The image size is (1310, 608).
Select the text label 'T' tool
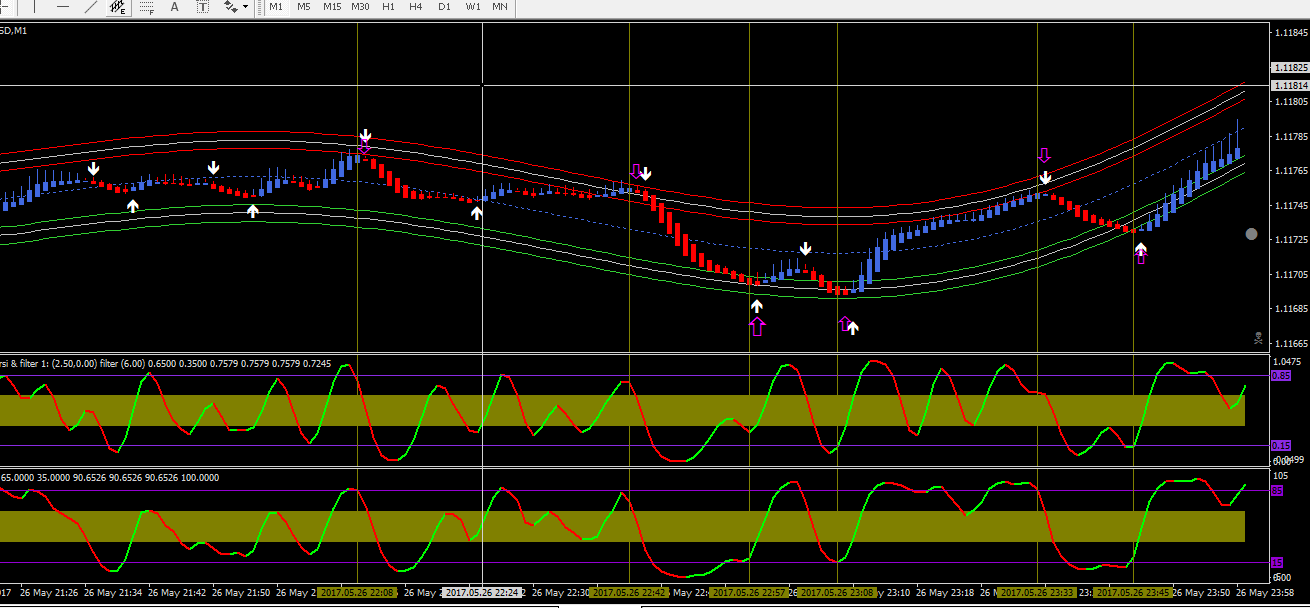(x=203, y=7)
